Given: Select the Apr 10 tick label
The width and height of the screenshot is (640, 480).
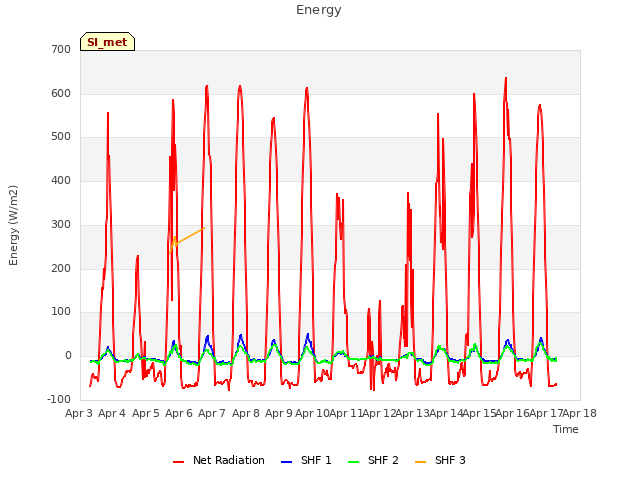Looking at the screenshot, I should click(x=312, y=413).
